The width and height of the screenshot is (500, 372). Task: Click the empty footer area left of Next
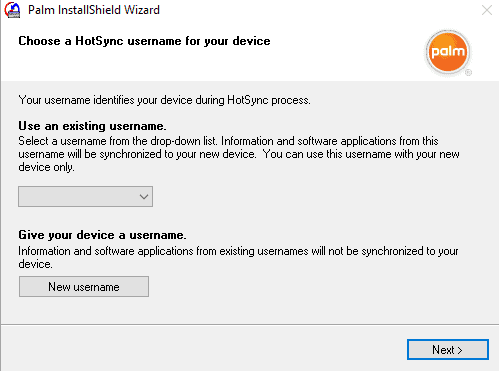click(200, 349)
